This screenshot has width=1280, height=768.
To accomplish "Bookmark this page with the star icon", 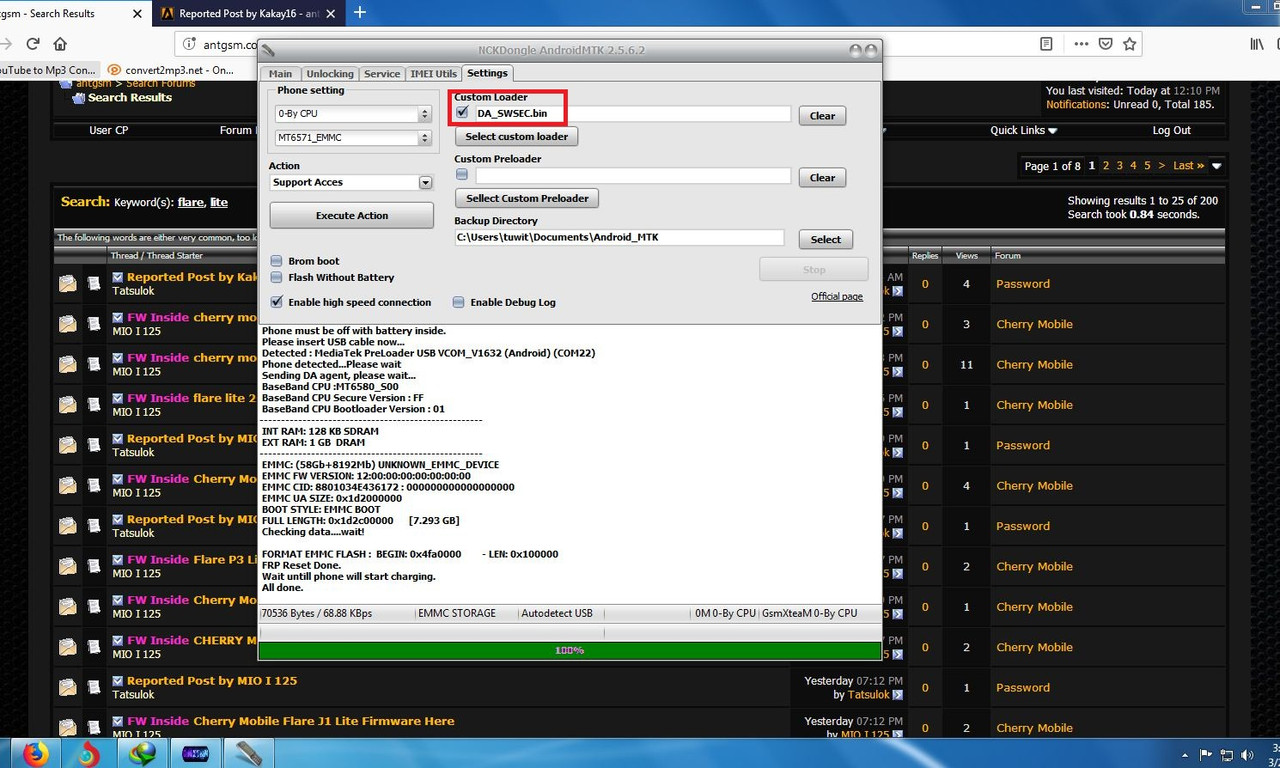I will click(1129, 44).
